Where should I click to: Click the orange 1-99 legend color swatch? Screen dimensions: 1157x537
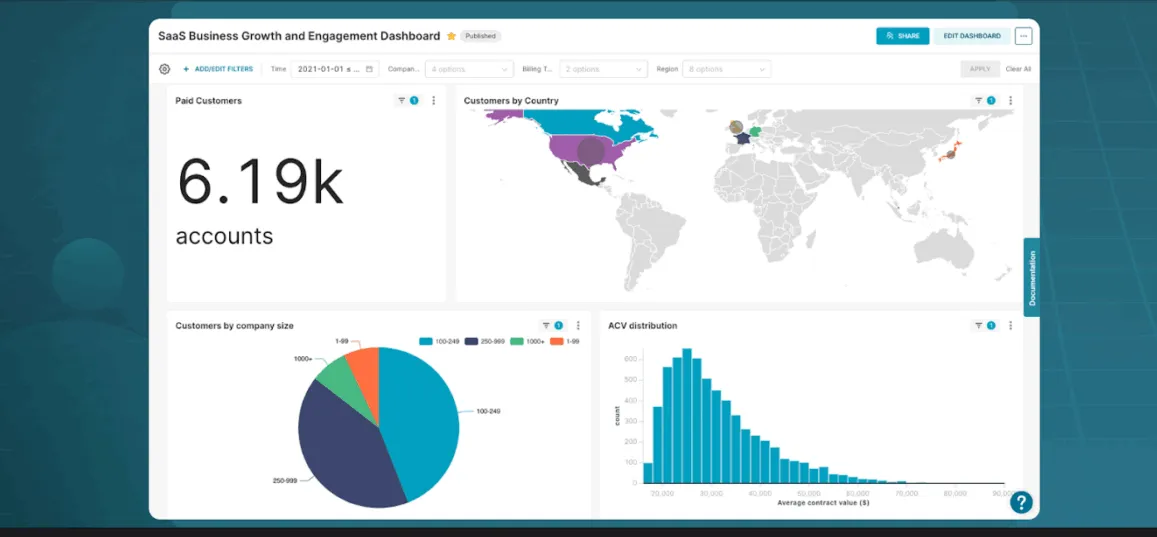[x=556, y=342]
